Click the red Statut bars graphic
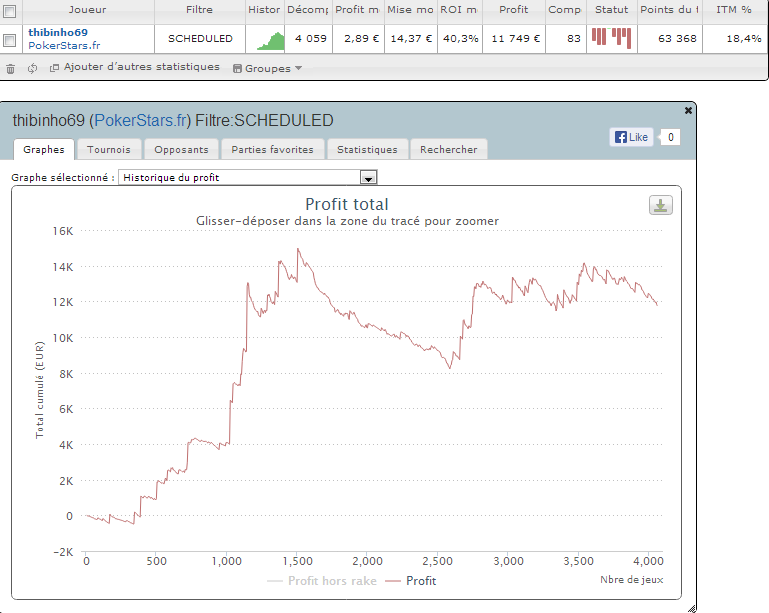 [x=612, y=38]
